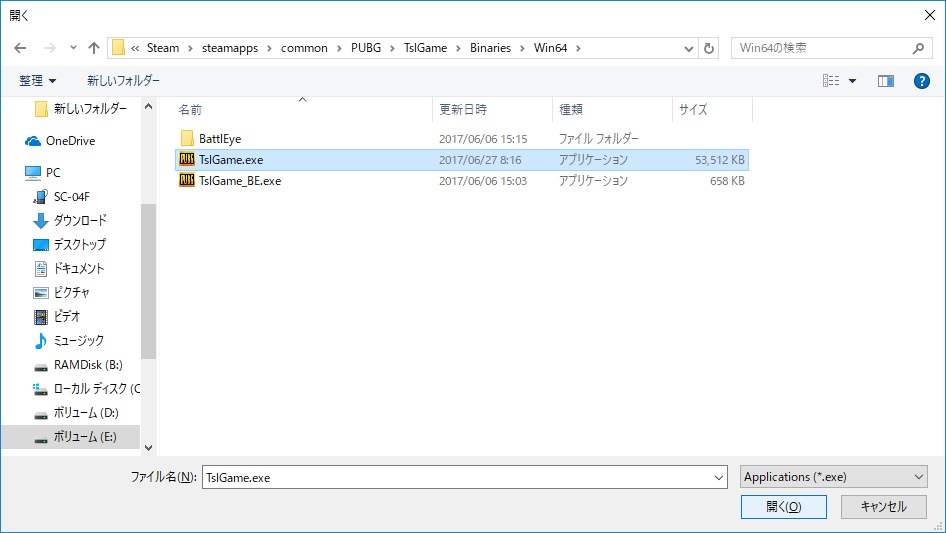Jump to the Steam folder in the breadcrumb
This screenshot has height=533, width=946.
pos(163,48)
